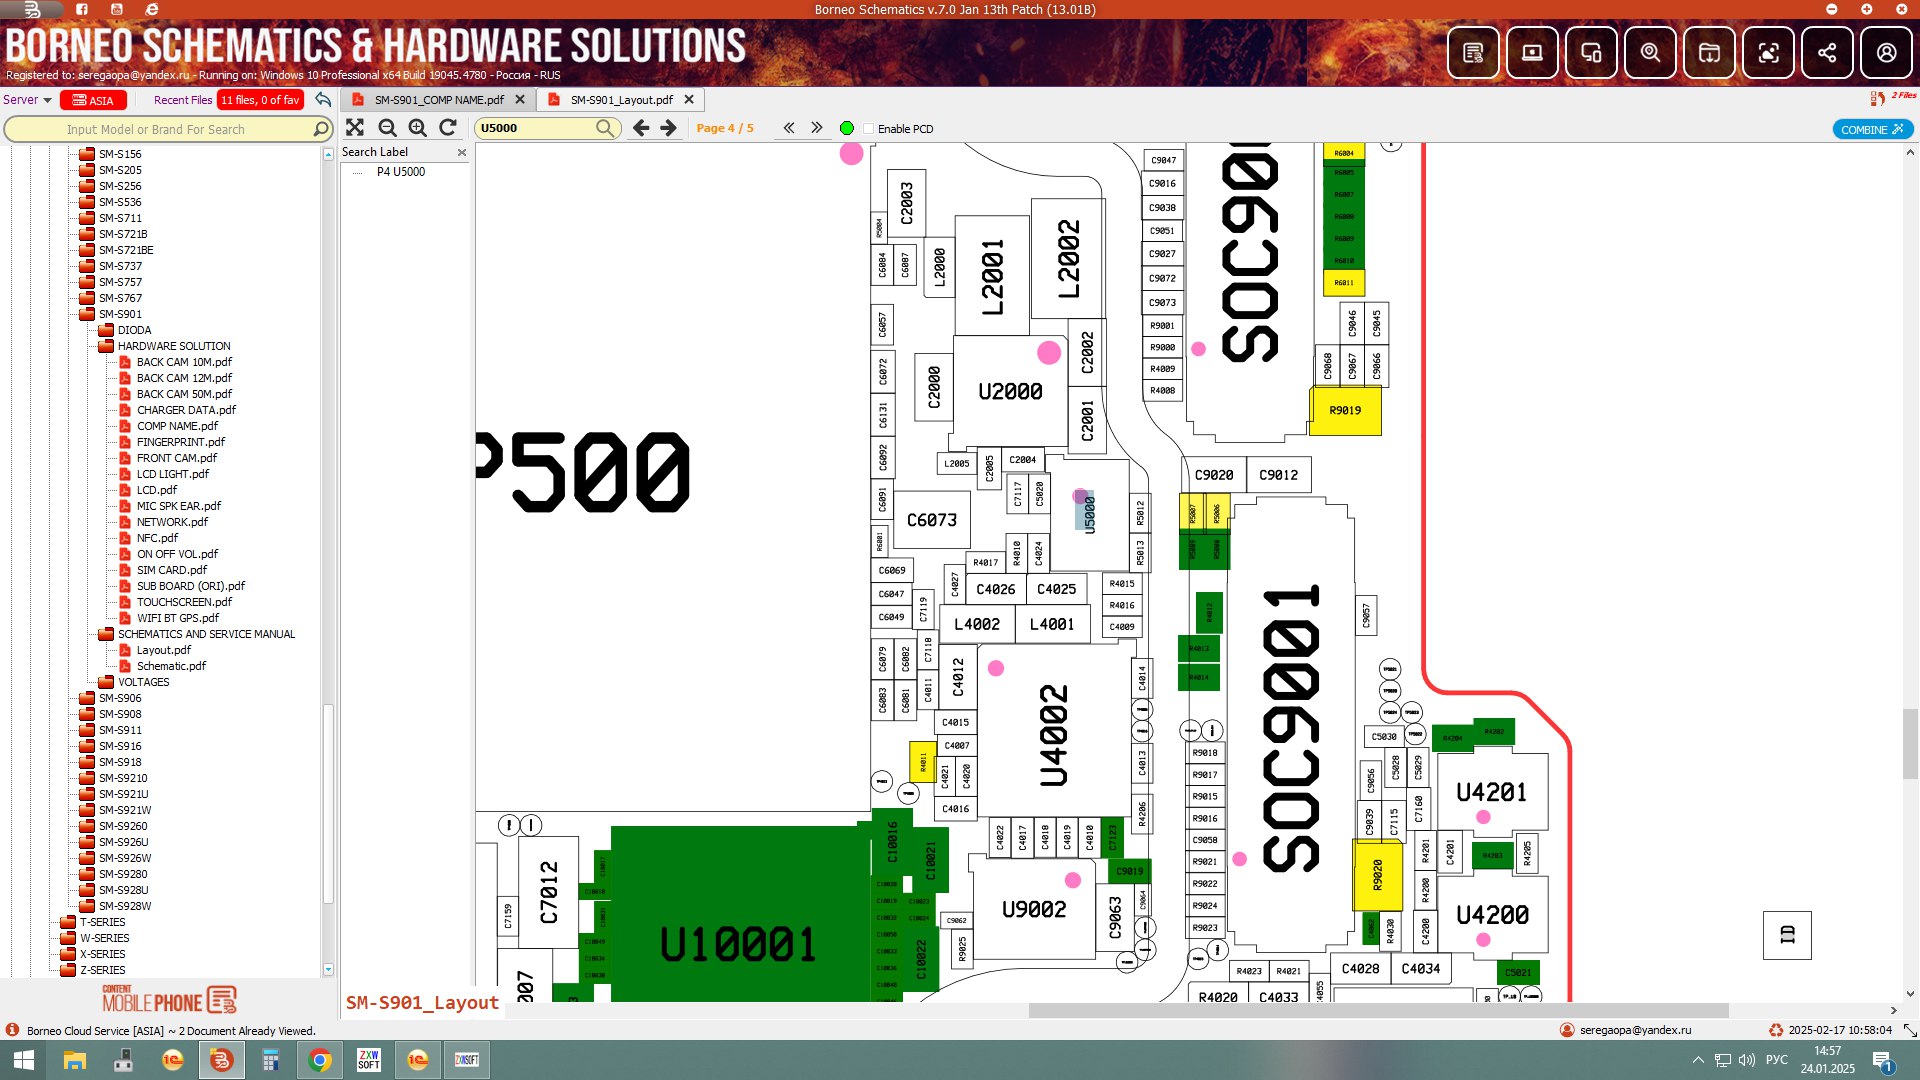Open LCD LIGHT.pdf file
Viewport: 1920px width, 1080px height.
pyautogui.click(x=173, y=474)
